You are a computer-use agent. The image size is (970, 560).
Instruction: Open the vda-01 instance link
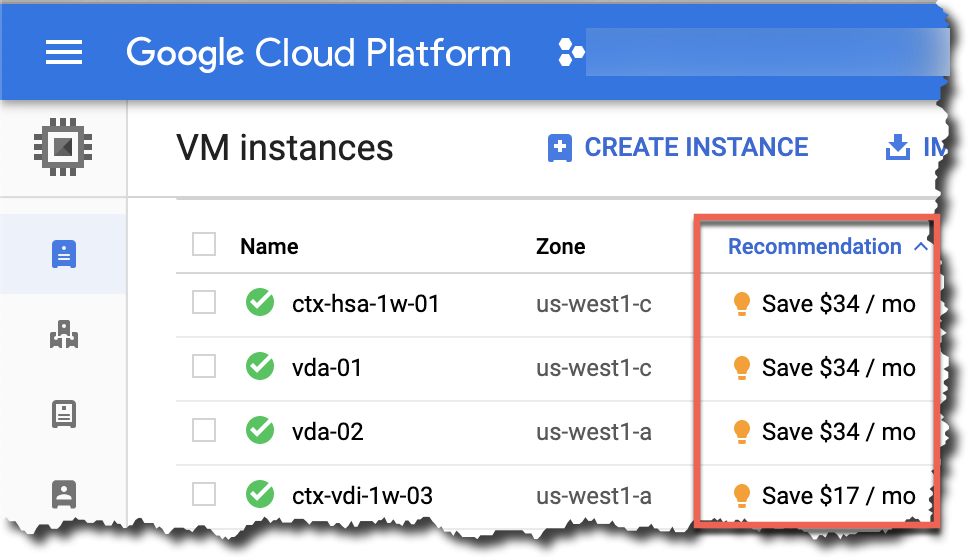tap(327, 368)
